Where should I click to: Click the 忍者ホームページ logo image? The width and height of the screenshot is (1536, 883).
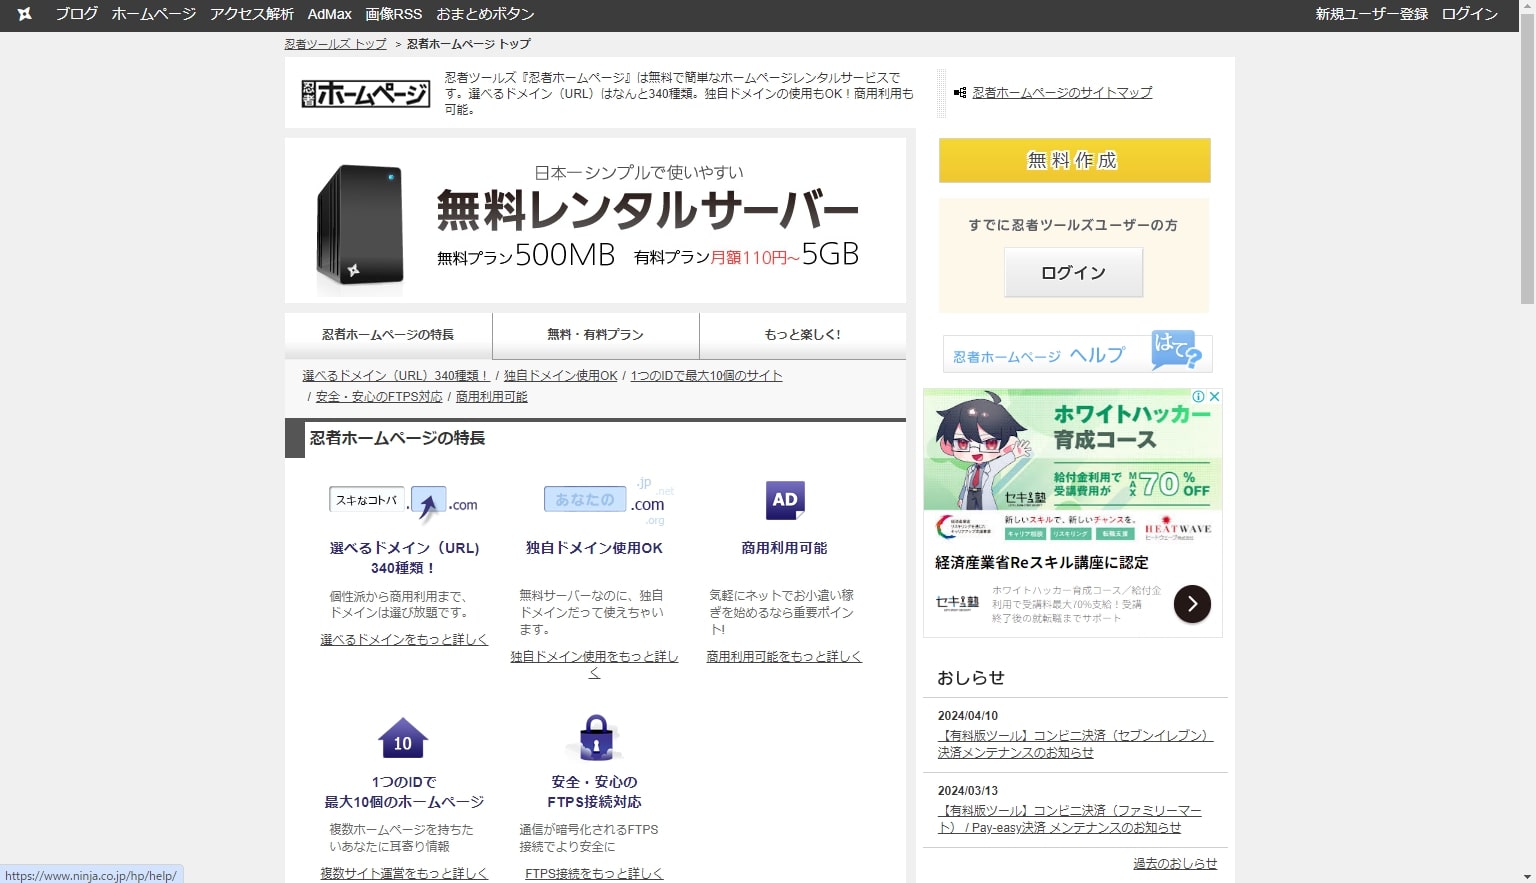pyautogui.click(x=366, y=93)
